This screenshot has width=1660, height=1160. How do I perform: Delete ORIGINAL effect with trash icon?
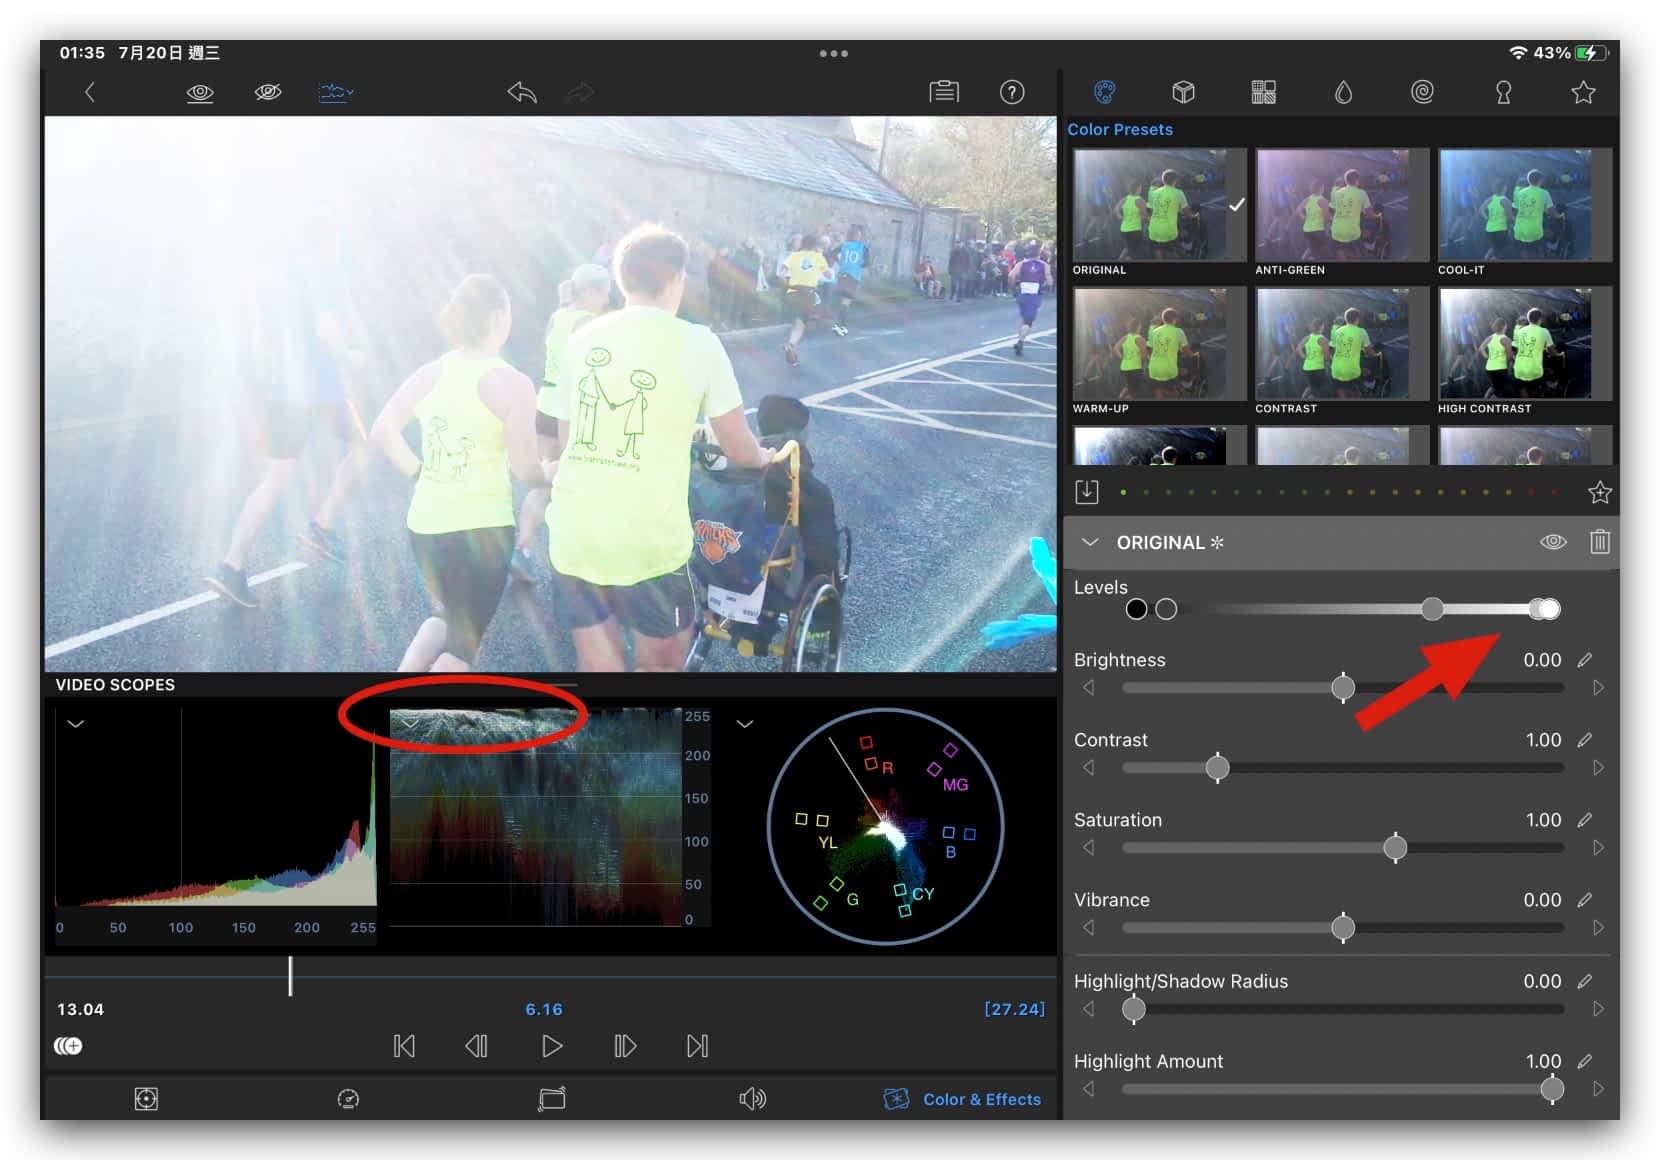point(1599,542)
